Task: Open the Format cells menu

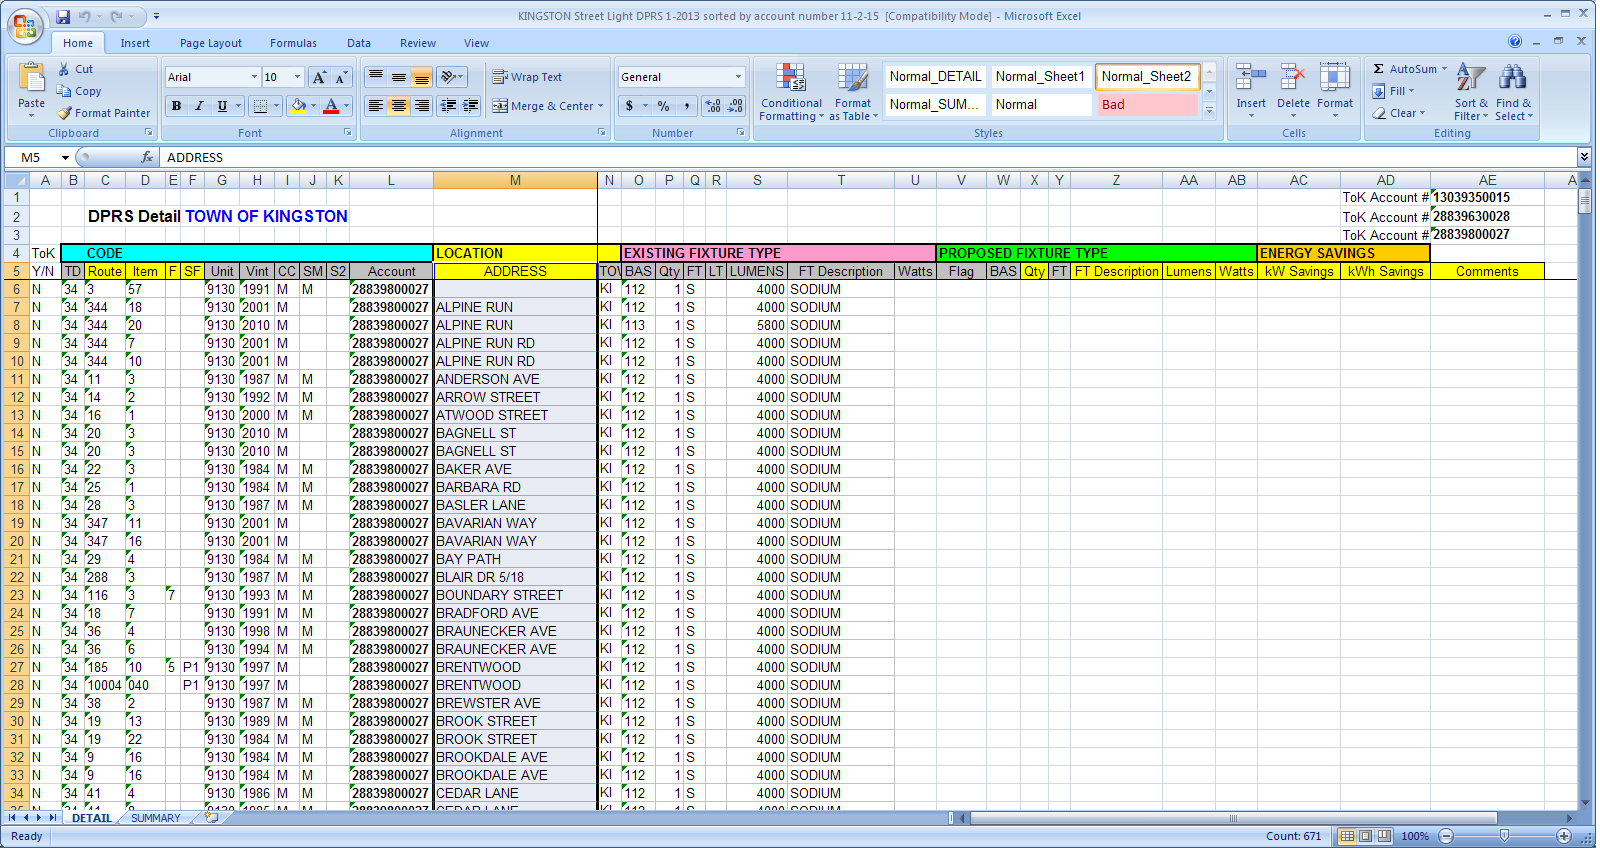Action: click(x=1335, y=90)
